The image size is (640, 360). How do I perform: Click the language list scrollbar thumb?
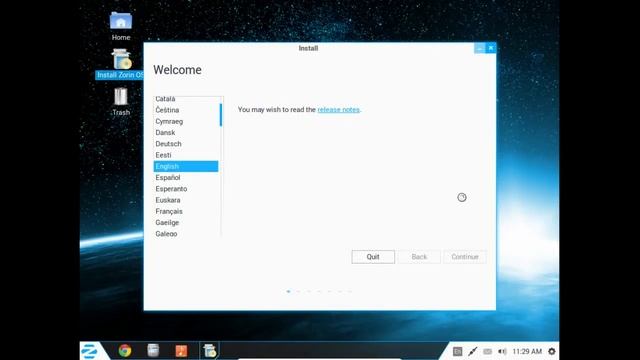coord(221,115)
